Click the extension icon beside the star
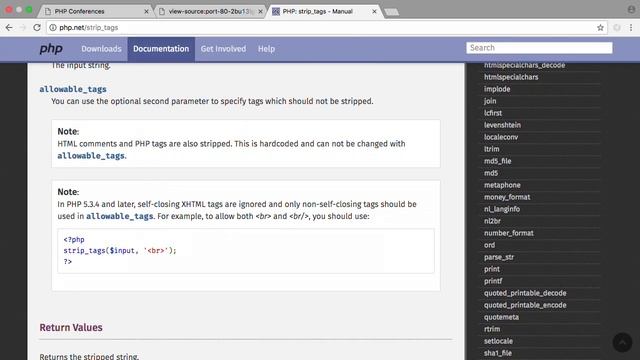The image size is (640, 360). pos(617,27)
